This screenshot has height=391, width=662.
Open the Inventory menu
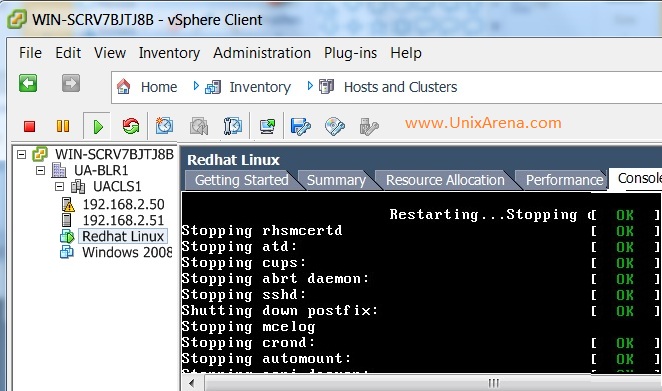point(169,53)
